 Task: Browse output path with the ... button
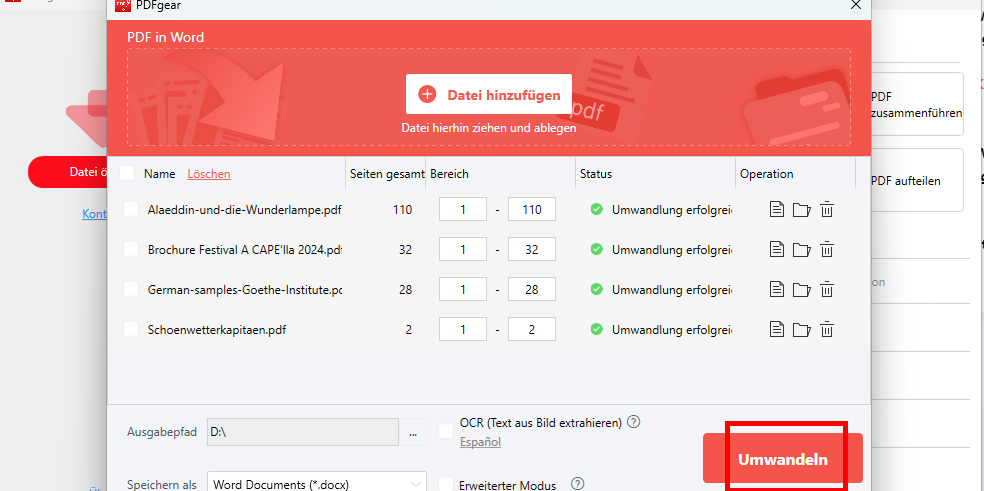(x=413, y=432)
